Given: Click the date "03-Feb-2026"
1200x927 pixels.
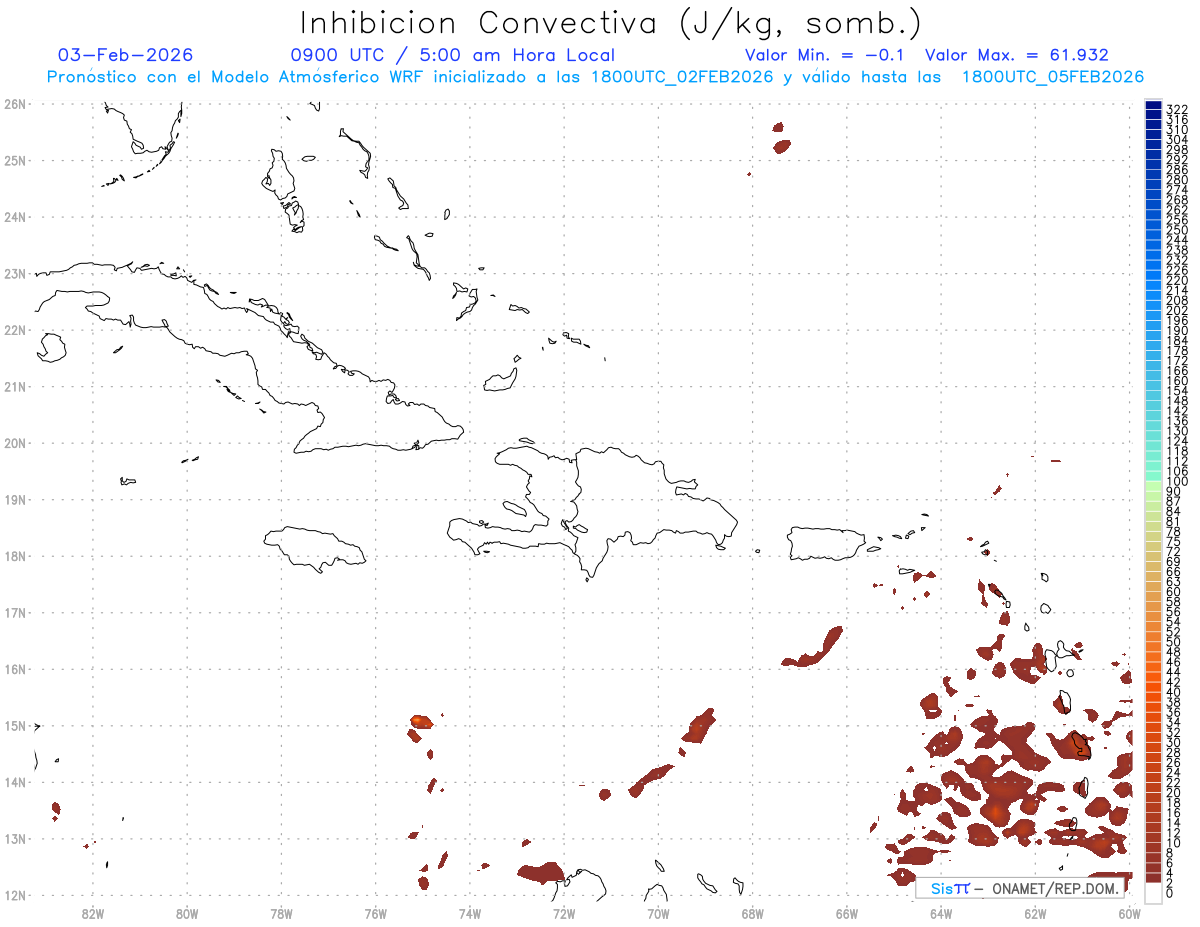Looking at the screenshot, I should (126, 55).
